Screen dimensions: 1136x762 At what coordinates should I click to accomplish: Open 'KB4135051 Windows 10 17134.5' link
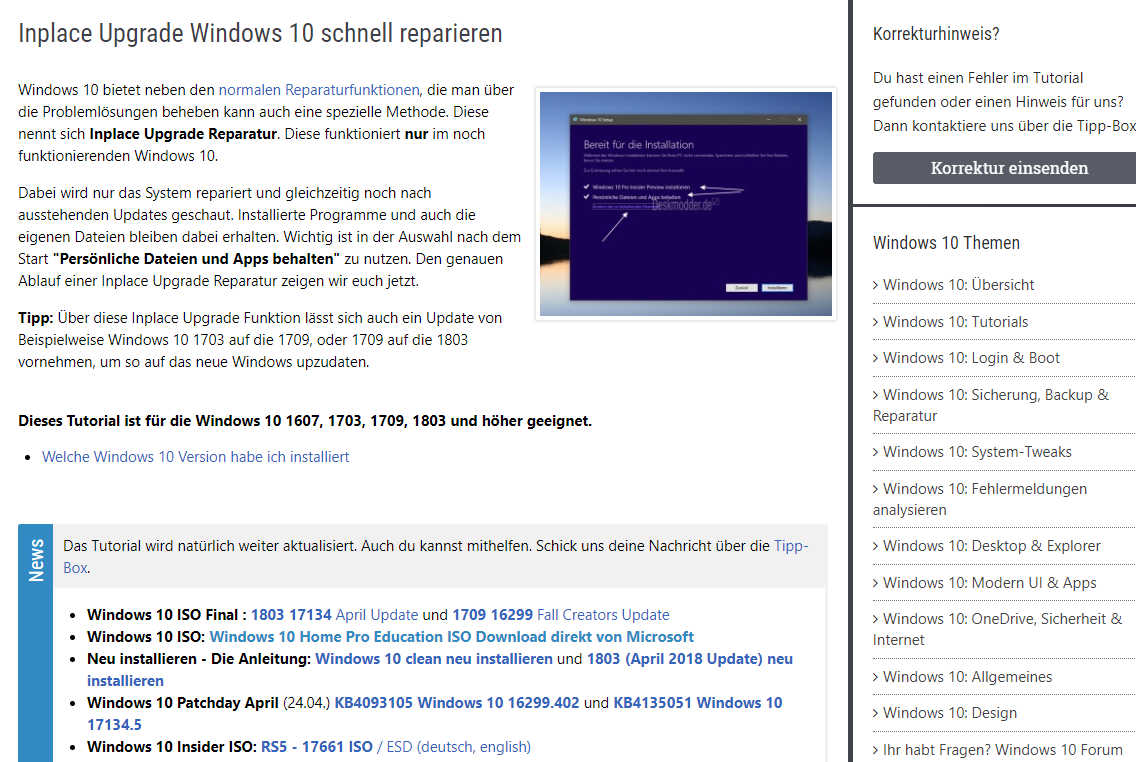coord(698,703)
